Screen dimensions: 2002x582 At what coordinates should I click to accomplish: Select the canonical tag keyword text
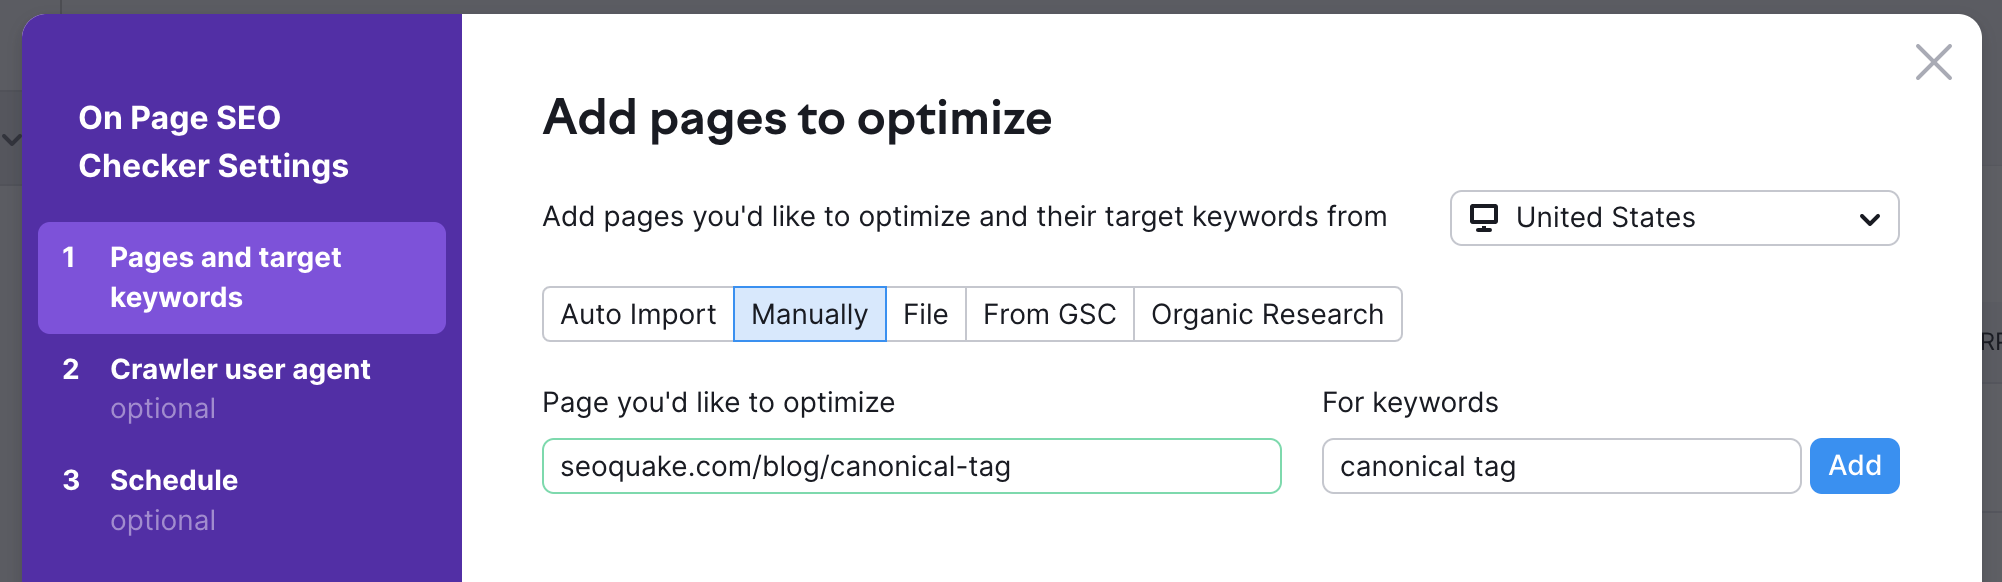coord(1430,465)
